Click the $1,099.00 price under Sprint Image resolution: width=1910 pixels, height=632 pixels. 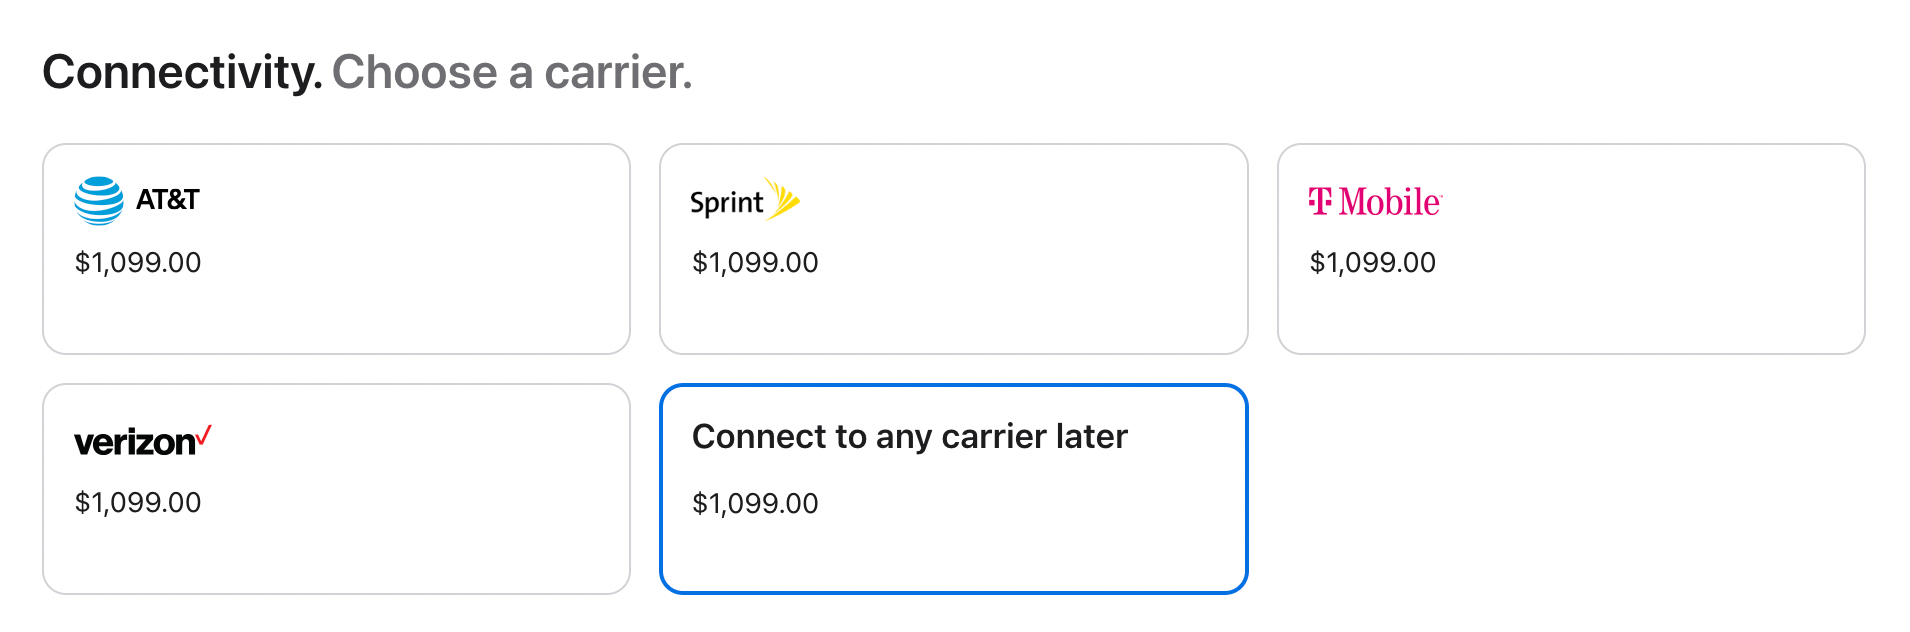click(754, 262)
